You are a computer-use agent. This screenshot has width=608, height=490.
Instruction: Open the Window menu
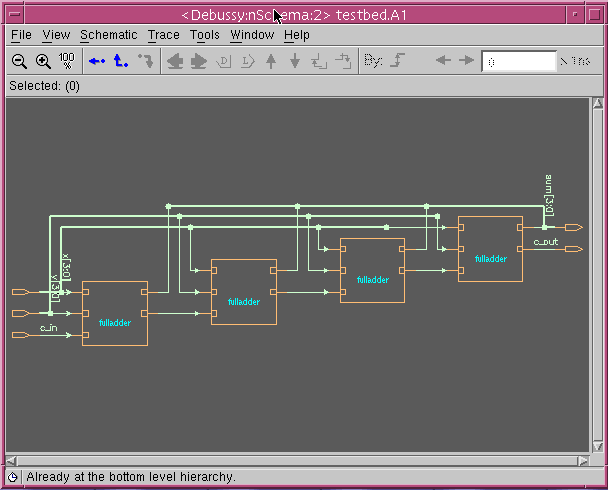pyautogui.click(x=252, y=35)
